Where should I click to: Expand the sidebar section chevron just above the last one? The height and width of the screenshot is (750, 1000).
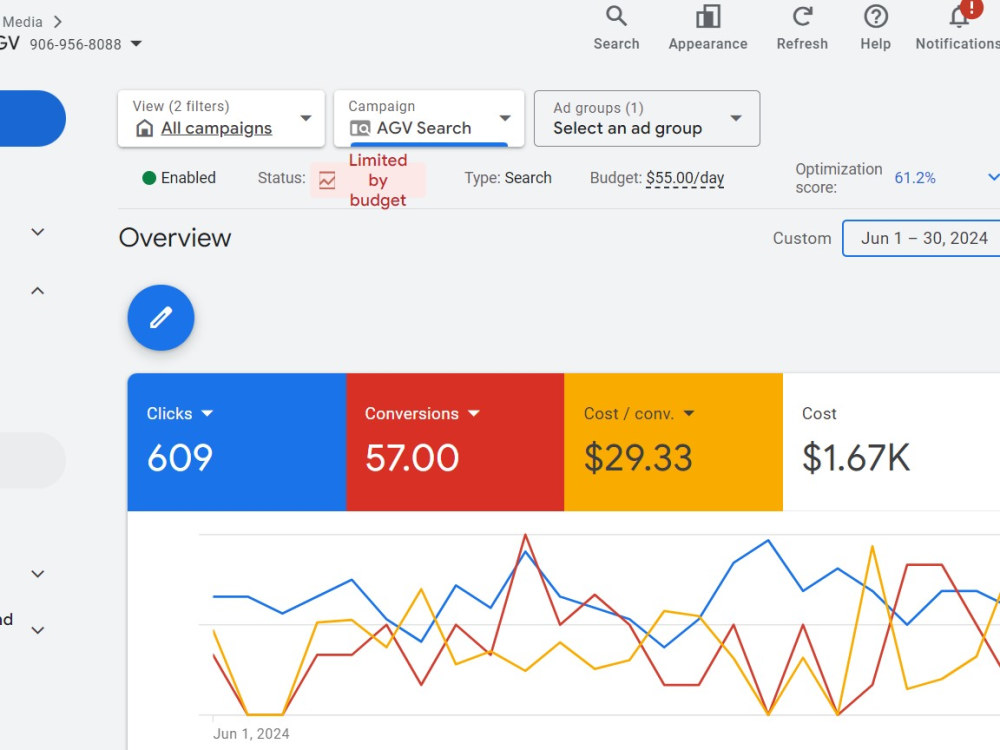38,574
